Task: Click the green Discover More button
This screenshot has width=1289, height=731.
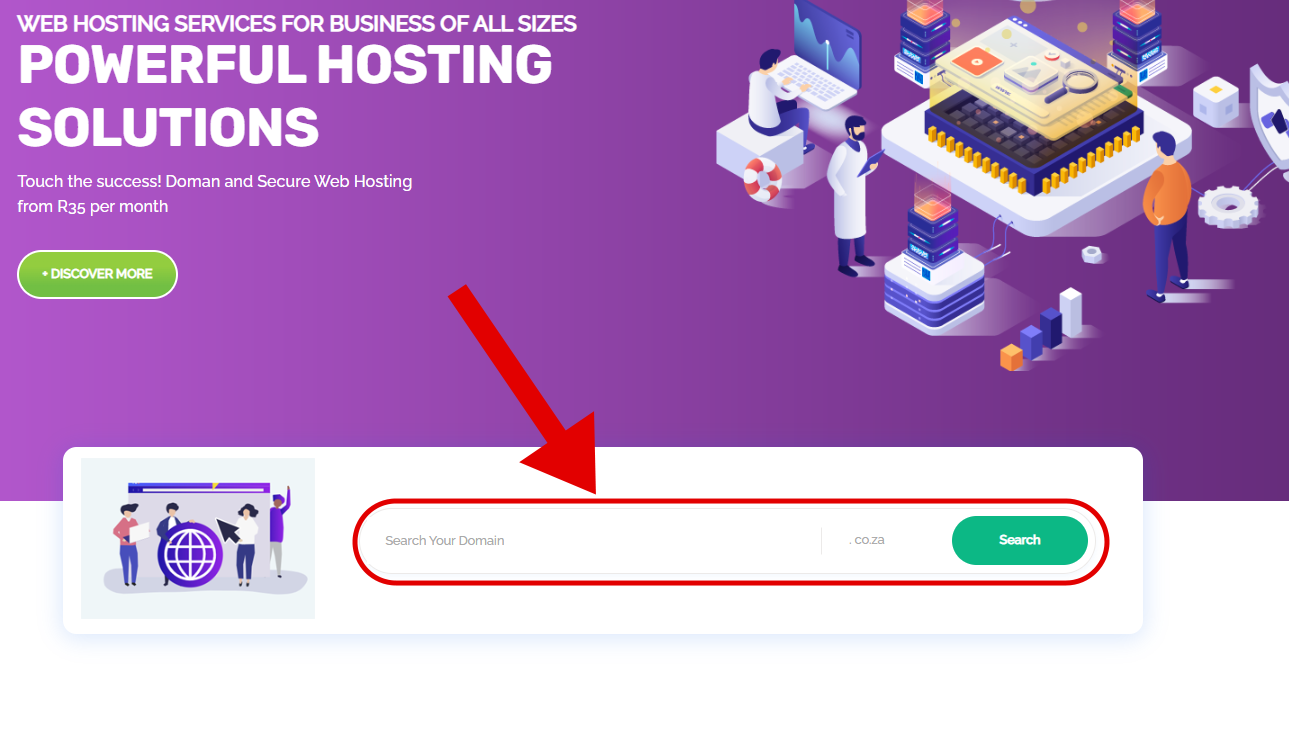Action: pyautogui.click(x=97, y=274)
